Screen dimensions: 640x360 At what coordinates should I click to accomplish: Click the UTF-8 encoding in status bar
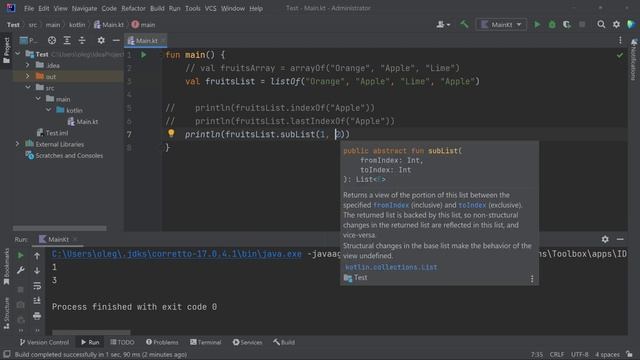point(580,354)
